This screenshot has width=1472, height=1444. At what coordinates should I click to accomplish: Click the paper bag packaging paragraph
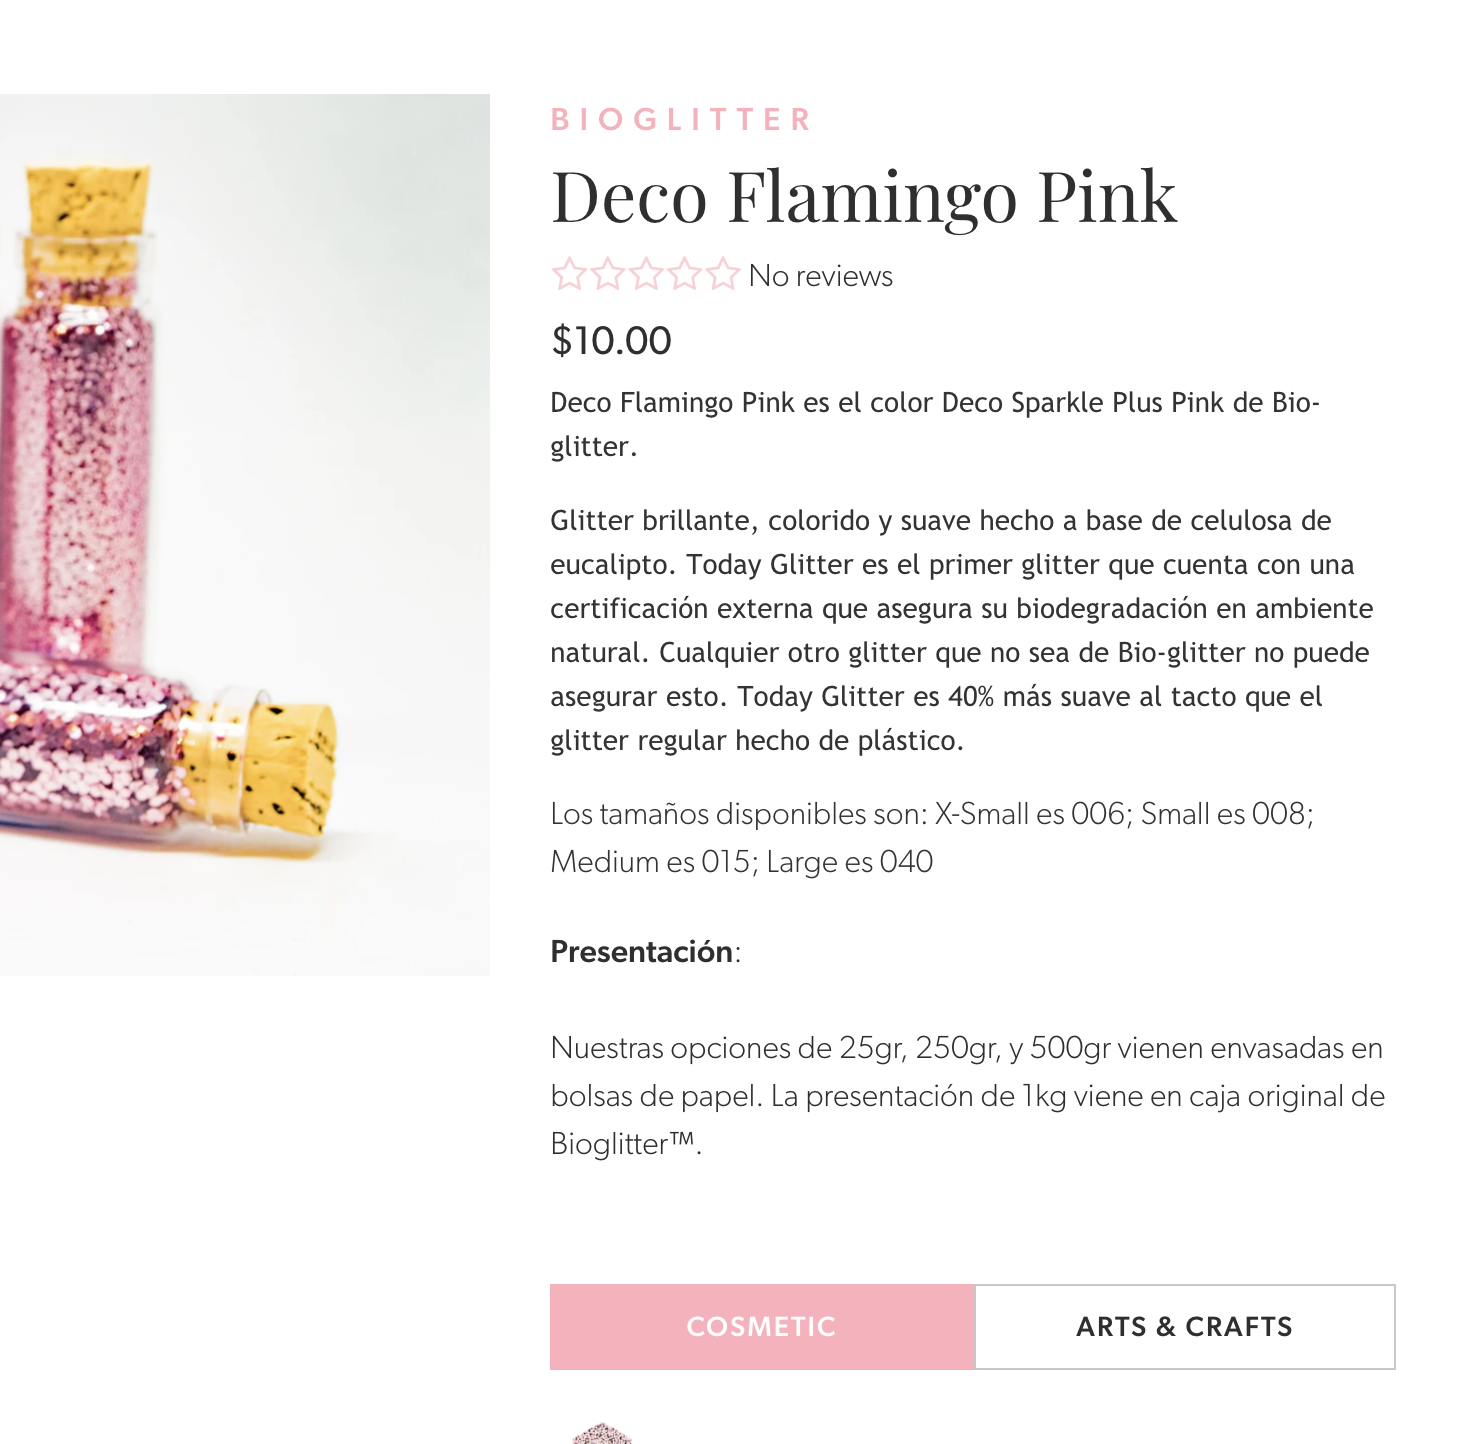(x=968, y=1096)
